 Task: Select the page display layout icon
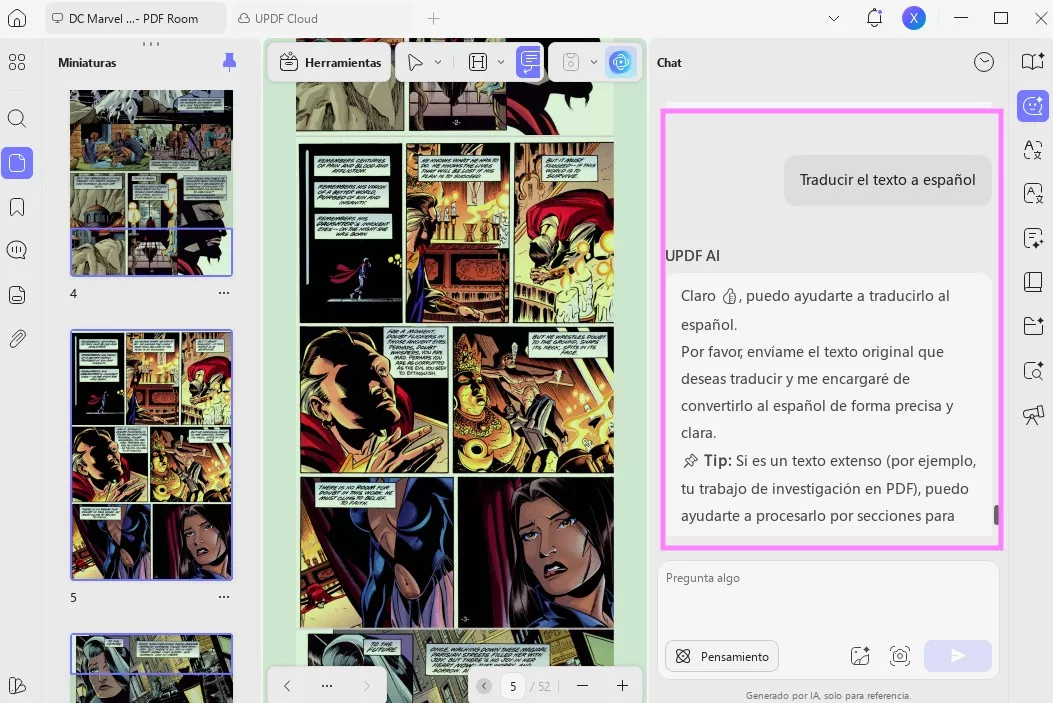477,62
